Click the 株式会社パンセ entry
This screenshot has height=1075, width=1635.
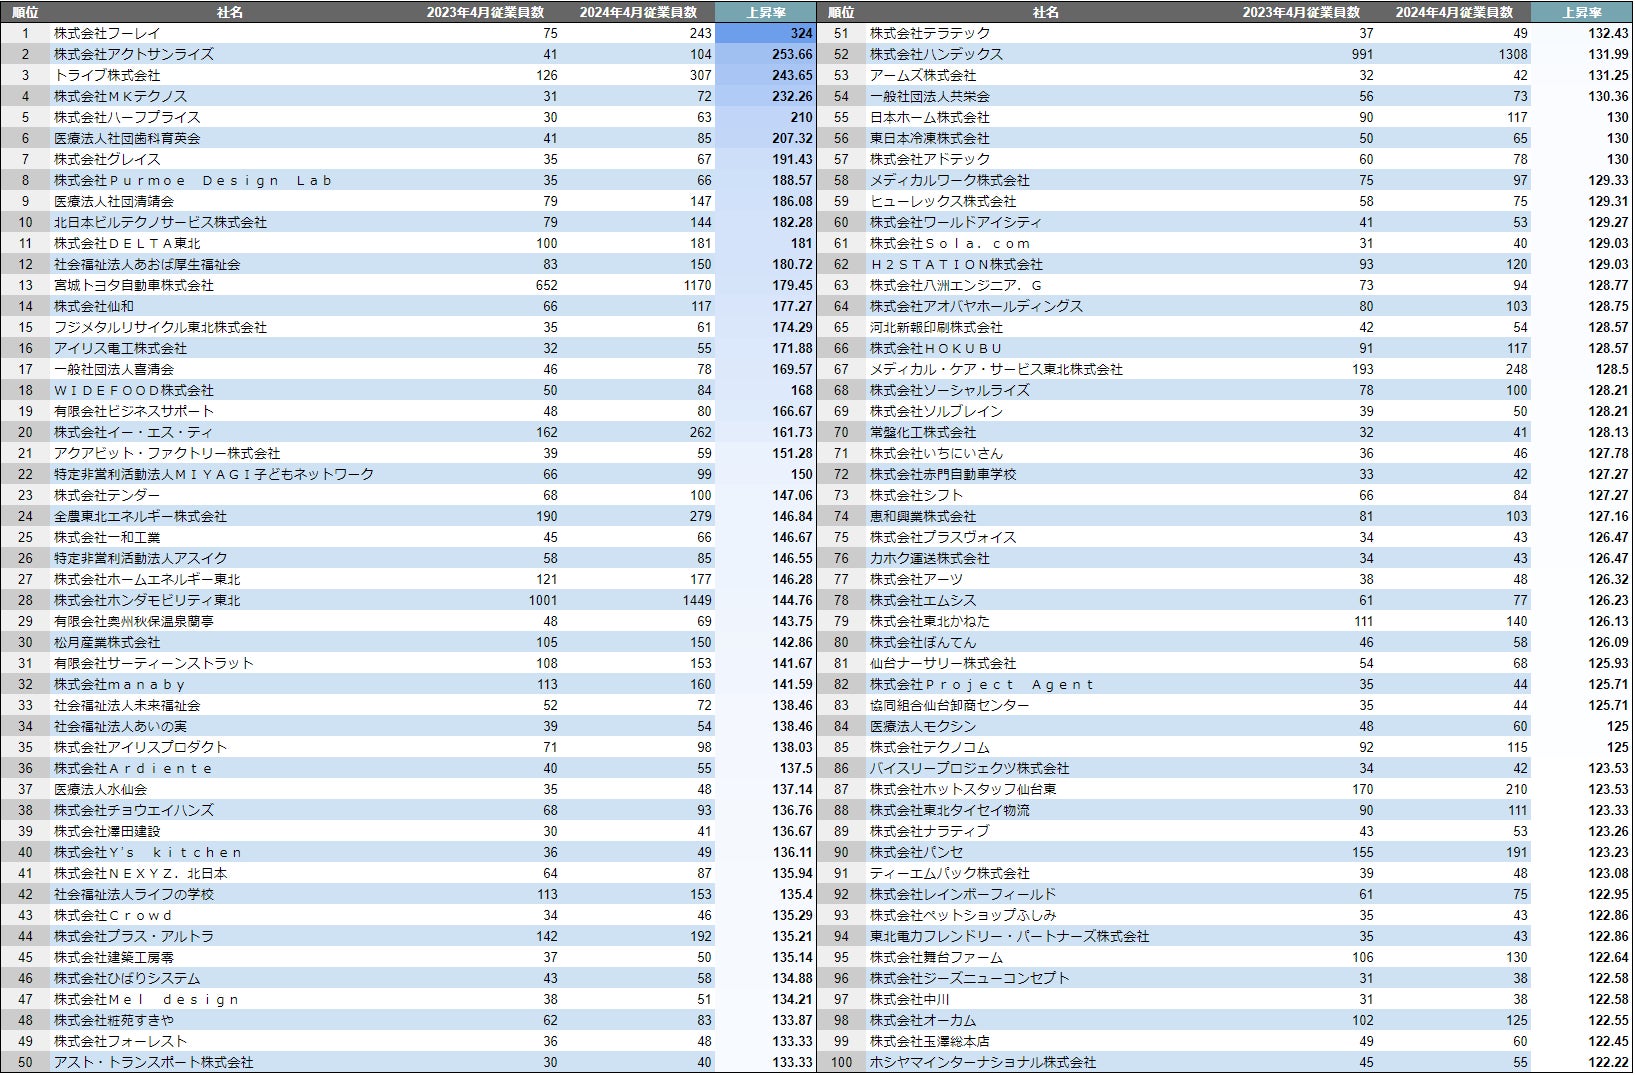pyautogui.click(x=916, y=852)
